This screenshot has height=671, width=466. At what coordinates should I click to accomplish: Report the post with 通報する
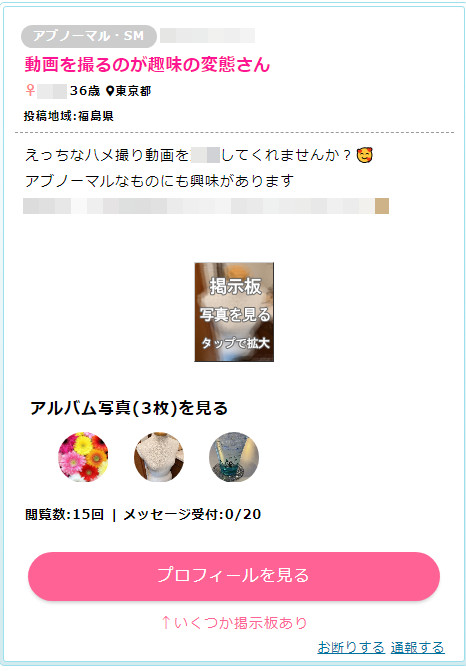click(x=418, y=647)
